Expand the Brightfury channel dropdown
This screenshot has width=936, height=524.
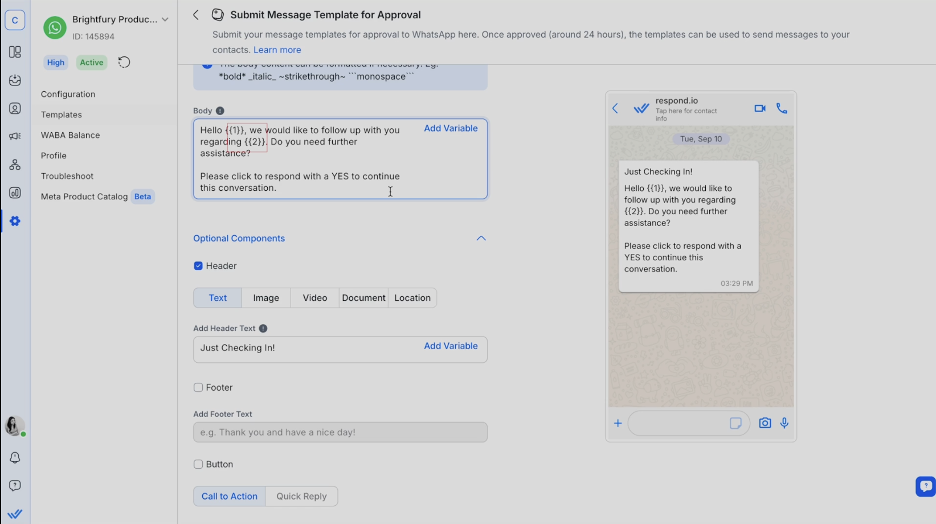165,20
